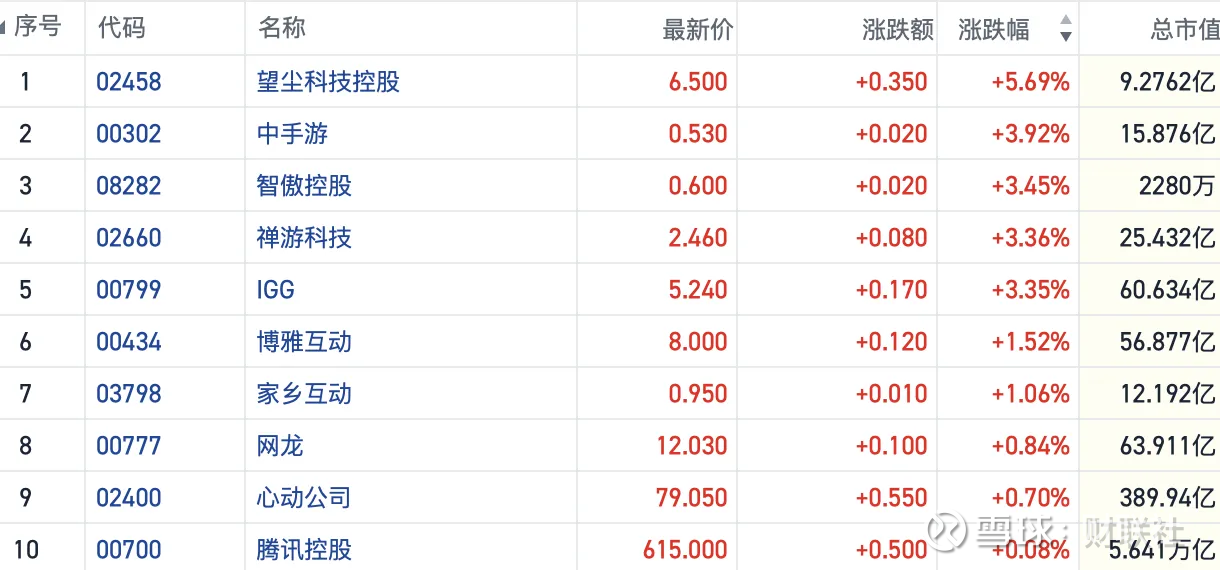Sort by the 最新价 column header

pos(697,29)
